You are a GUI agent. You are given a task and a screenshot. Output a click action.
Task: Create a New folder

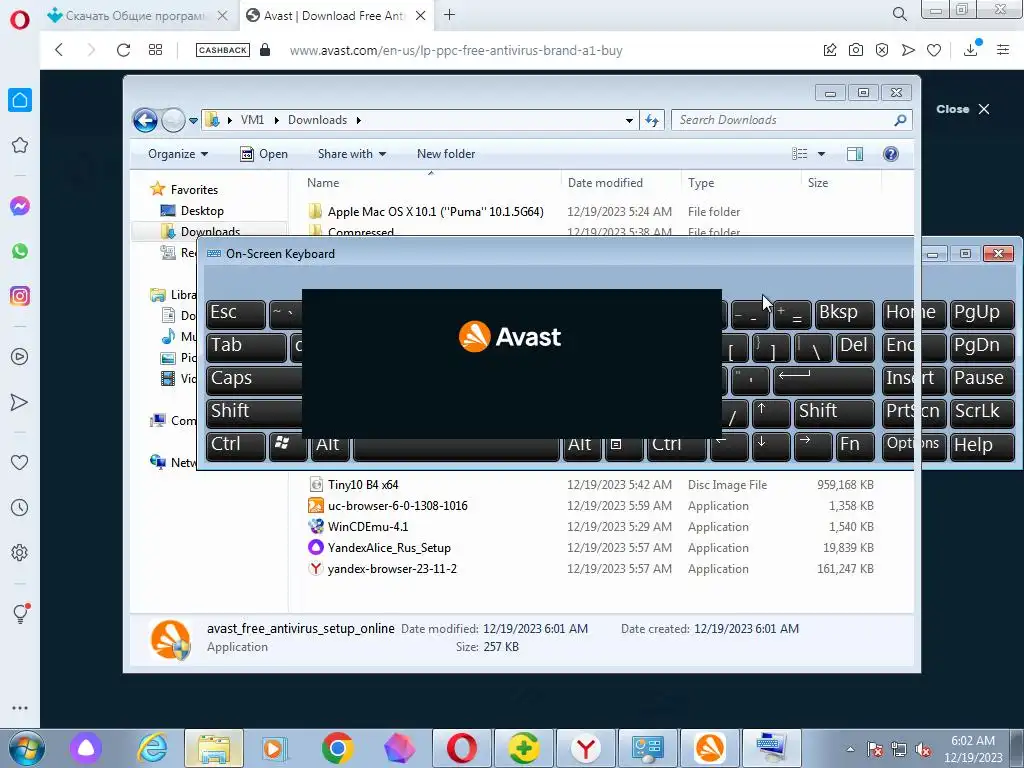(446, 154)
